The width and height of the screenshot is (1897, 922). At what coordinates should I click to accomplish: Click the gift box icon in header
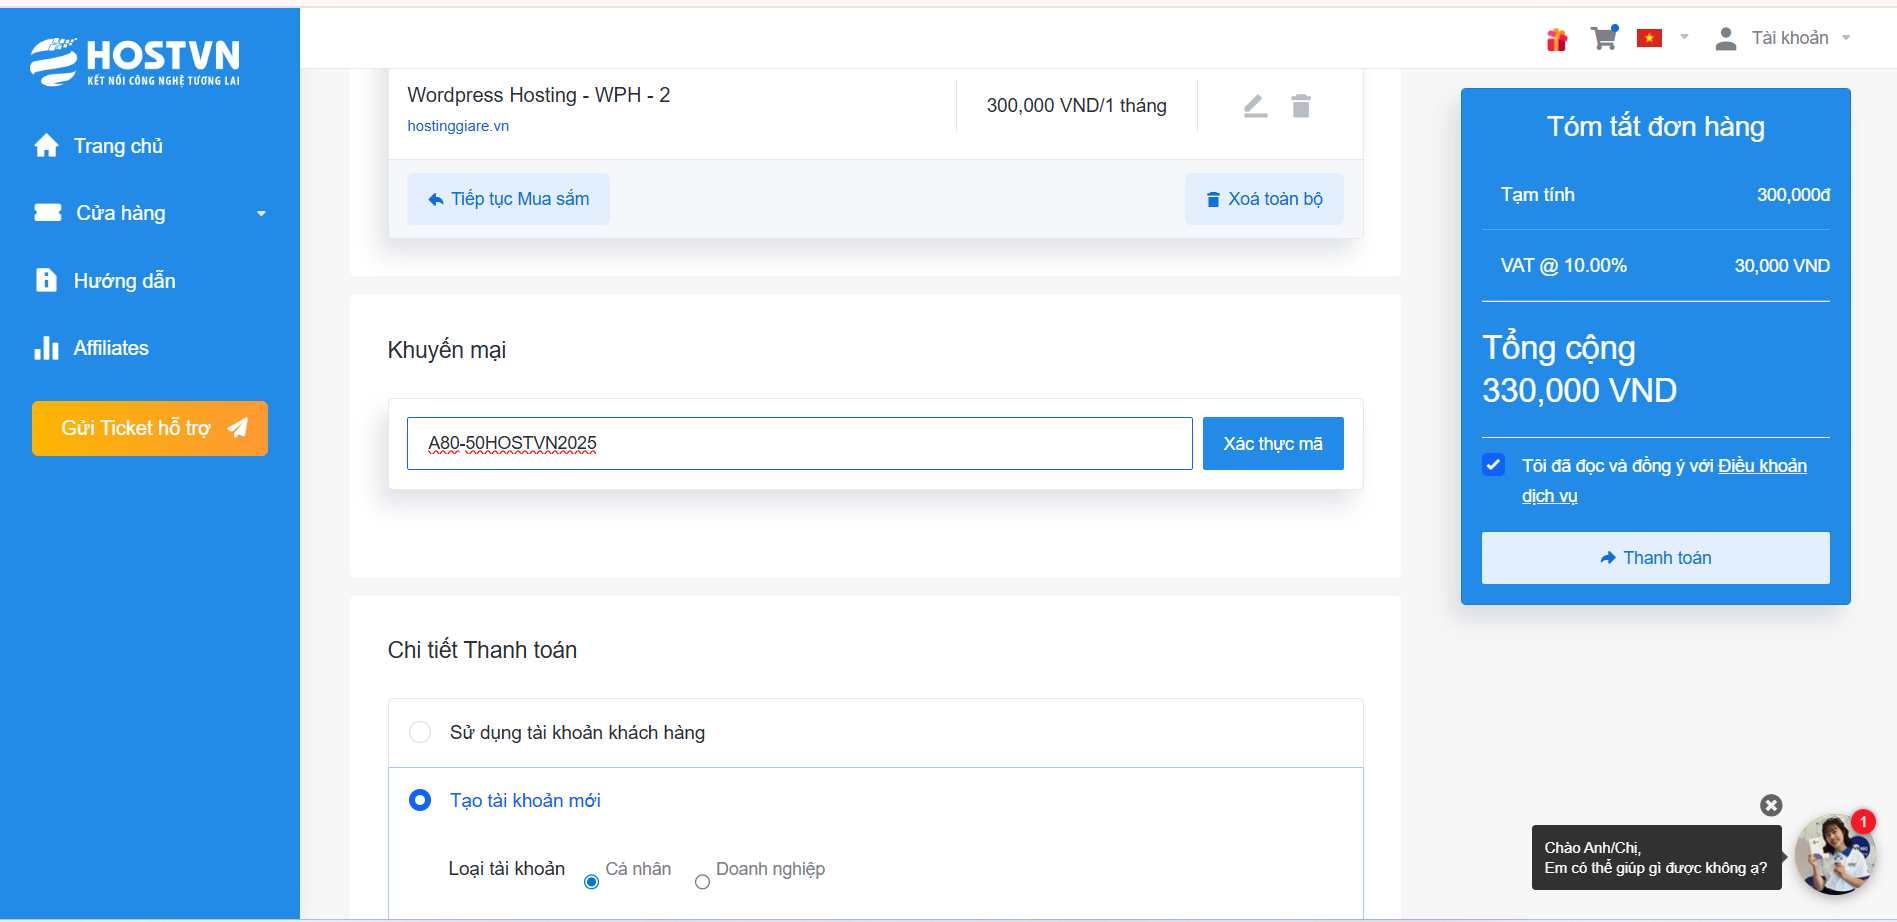click(x=1557, y=39)
